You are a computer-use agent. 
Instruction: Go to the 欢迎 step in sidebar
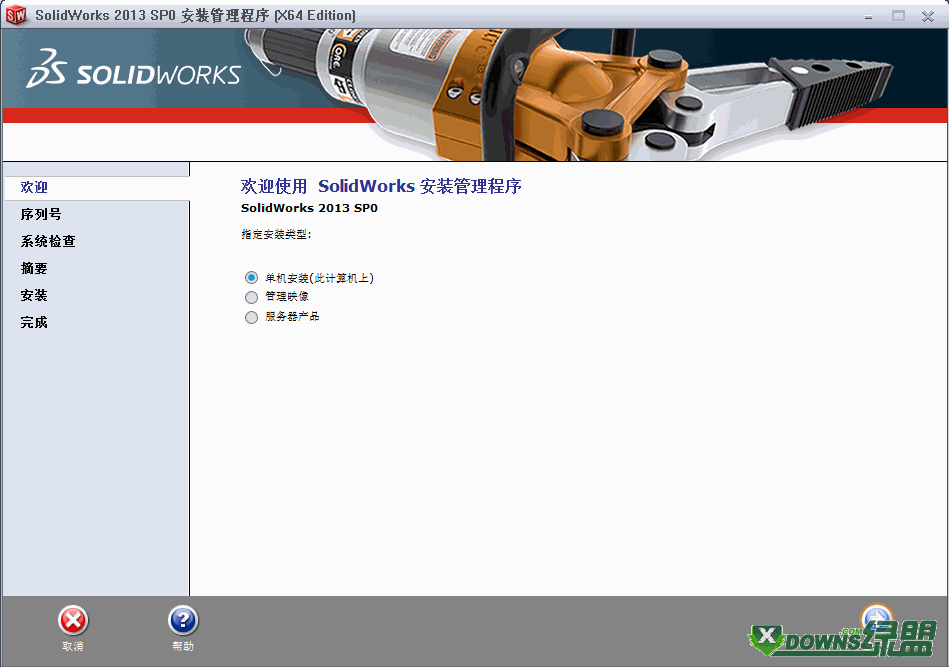pyautogui.click(x=34, y=187)
